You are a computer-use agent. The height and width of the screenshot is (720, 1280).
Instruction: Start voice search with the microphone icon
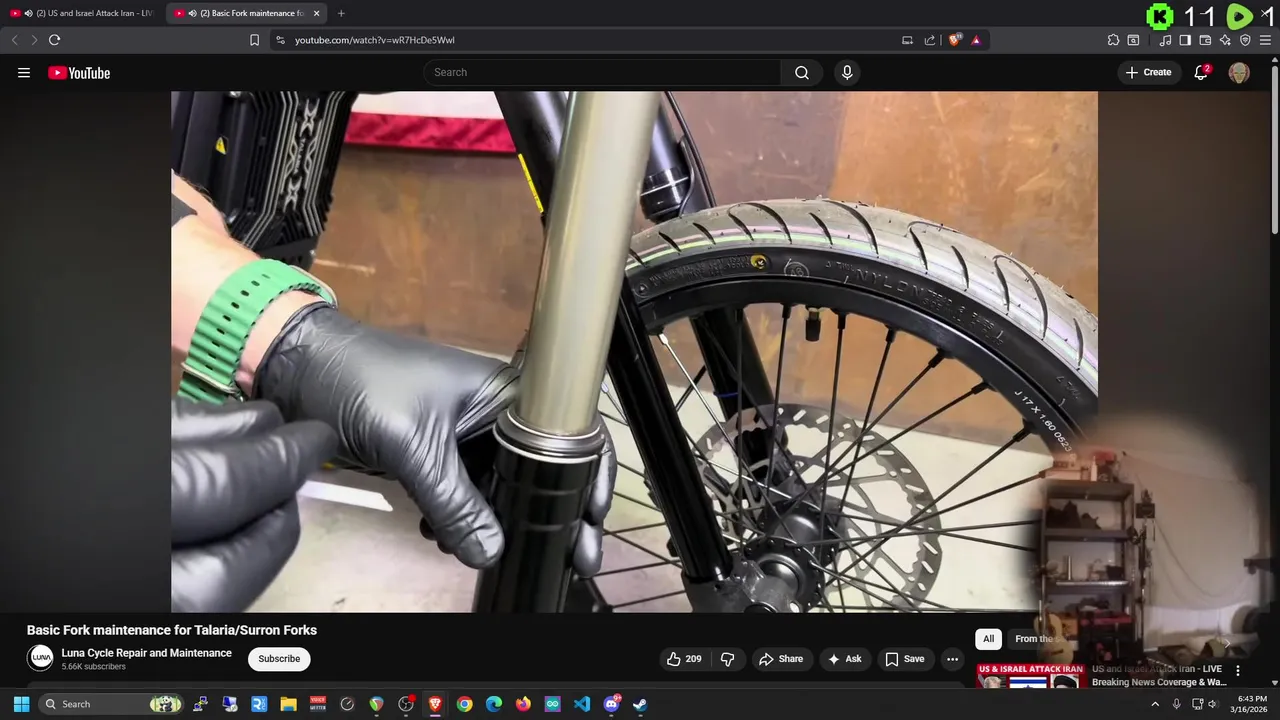coord(847,72)
